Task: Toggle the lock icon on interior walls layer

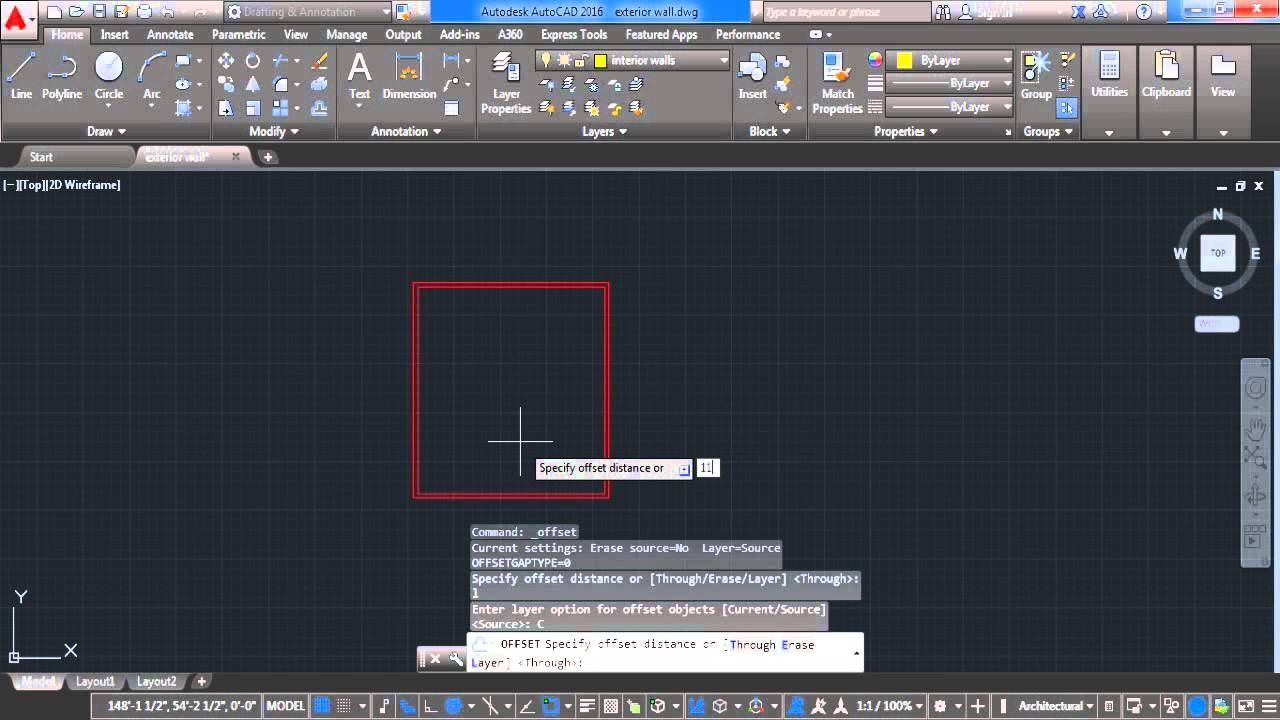Action: click(x=581, y=61)
